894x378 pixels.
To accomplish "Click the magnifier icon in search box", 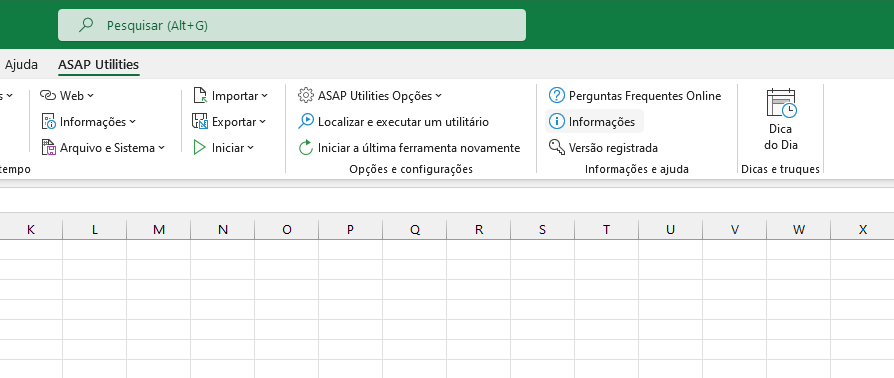I will pos(86,25).
